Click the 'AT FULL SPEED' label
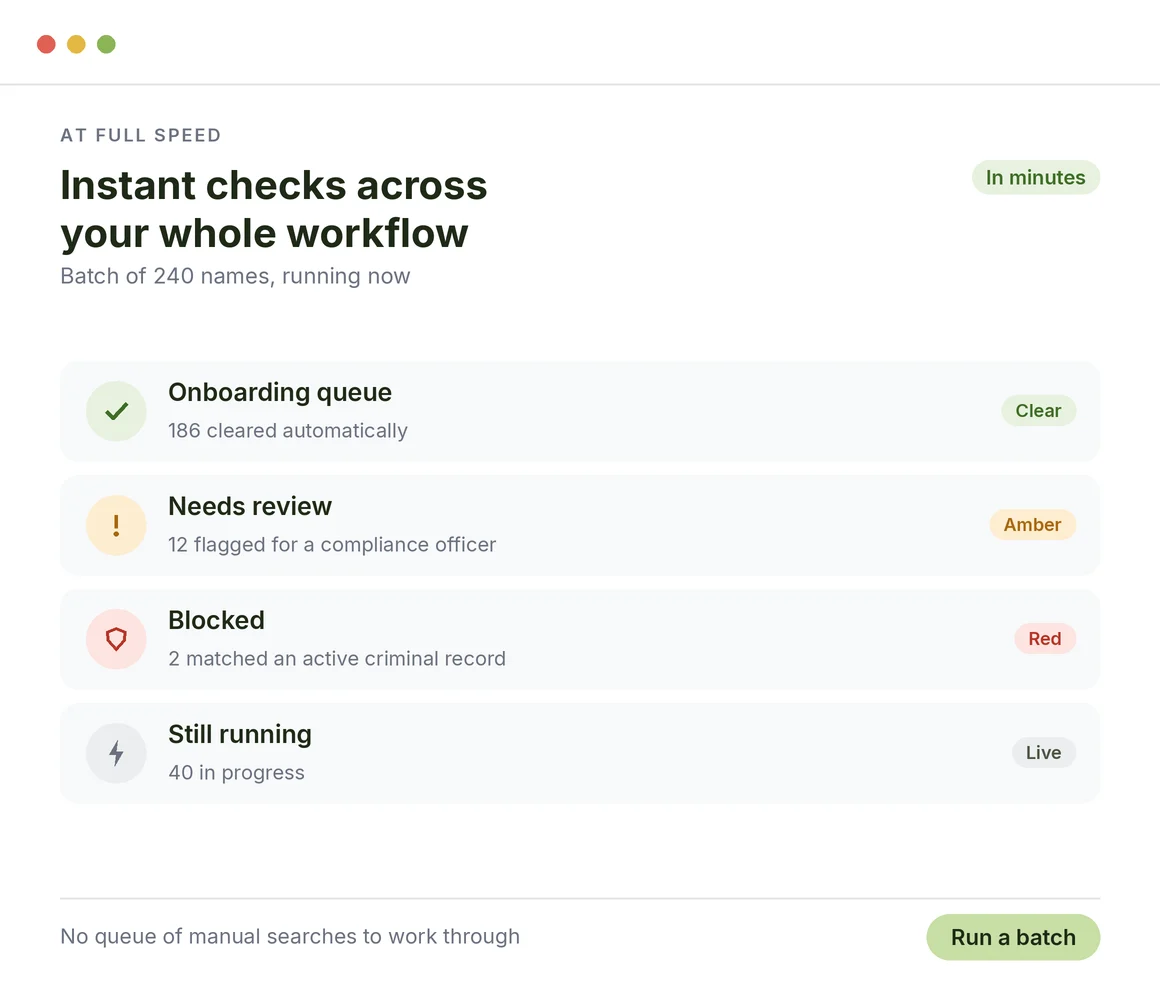This screenshot has height=1000, width=1160. coord(141,135)
